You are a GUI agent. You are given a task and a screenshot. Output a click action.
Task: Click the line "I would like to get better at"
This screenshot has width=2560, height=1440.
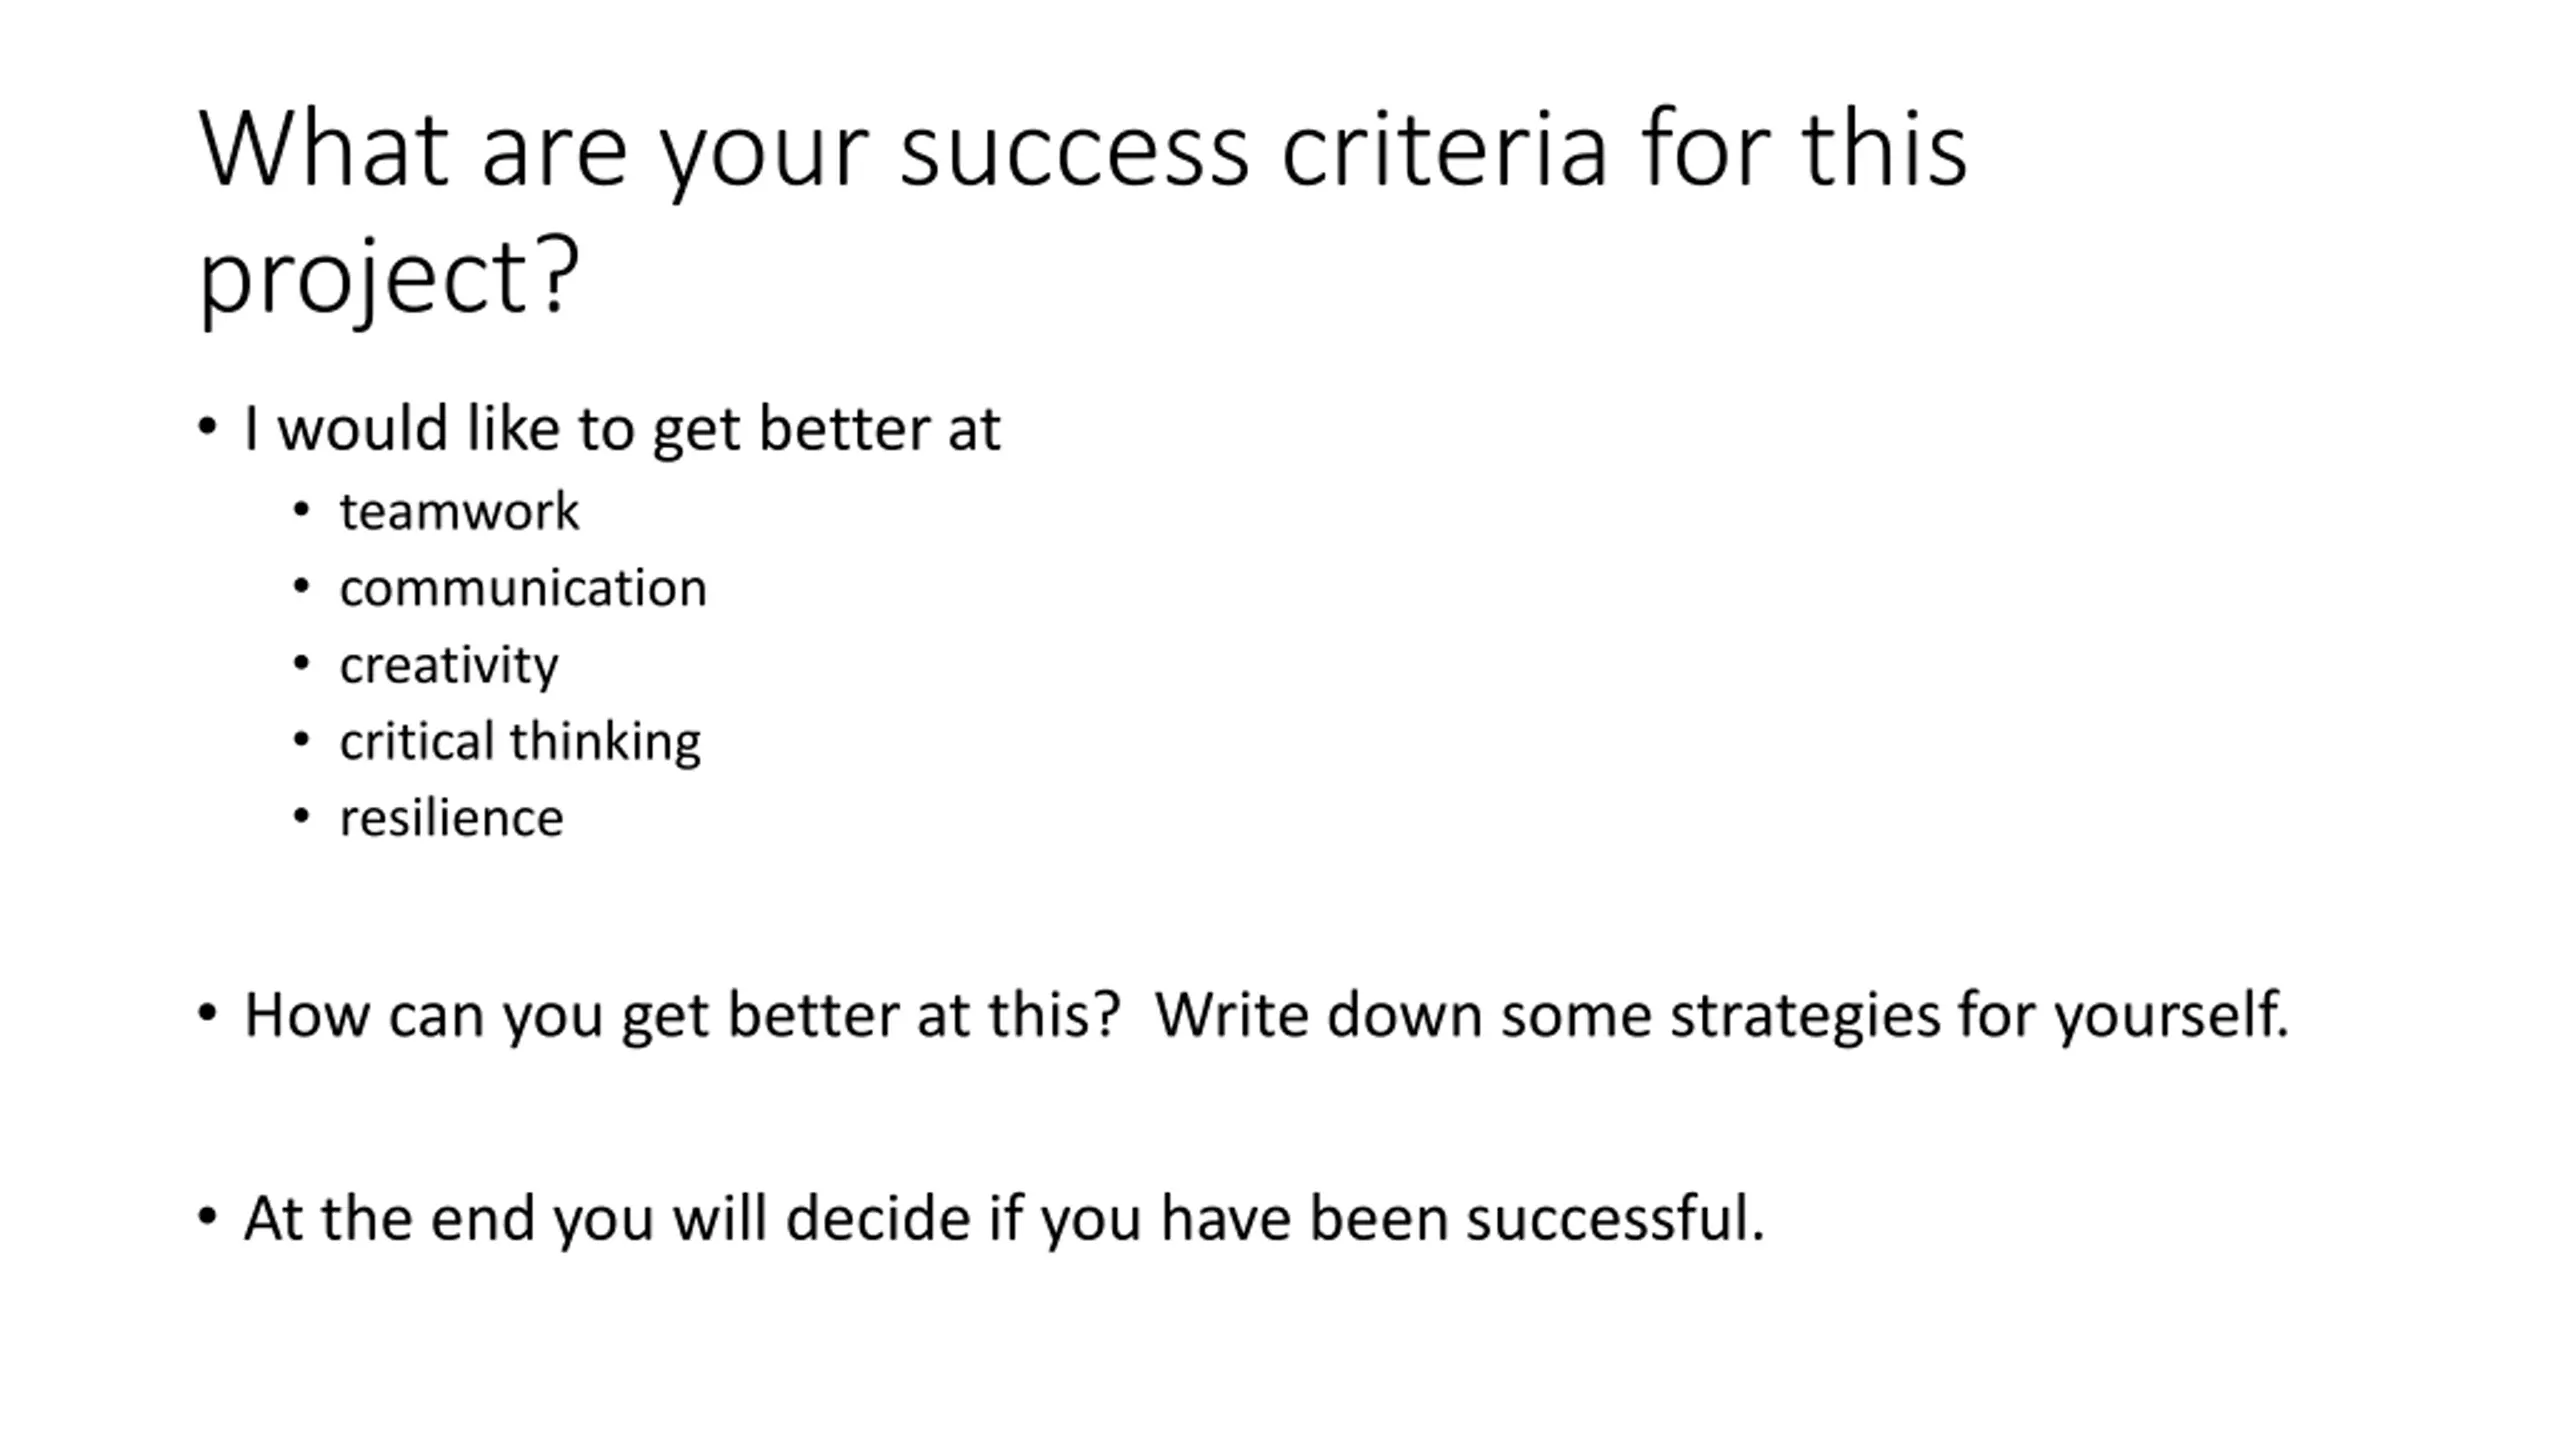[621, 430]
